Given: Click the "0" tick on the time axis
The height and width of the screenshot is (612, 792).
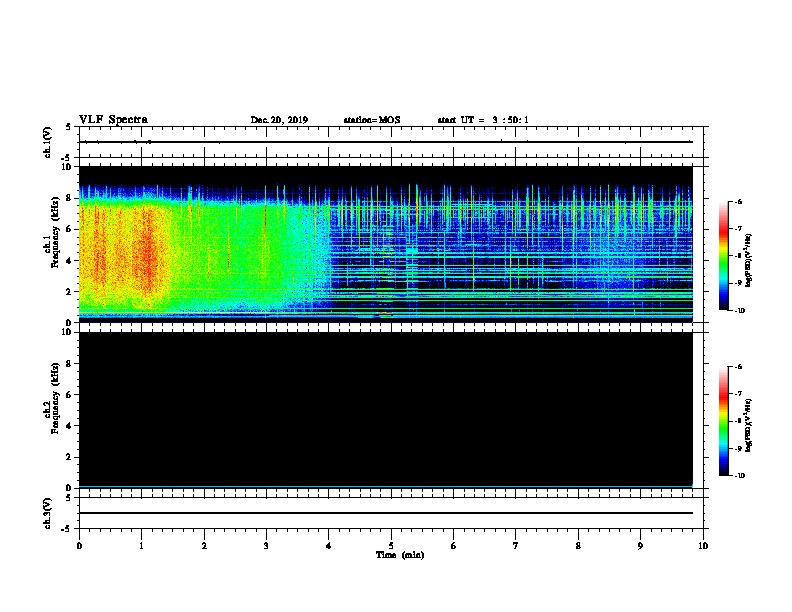Looking at the screenshot, I should pos(79,546).
